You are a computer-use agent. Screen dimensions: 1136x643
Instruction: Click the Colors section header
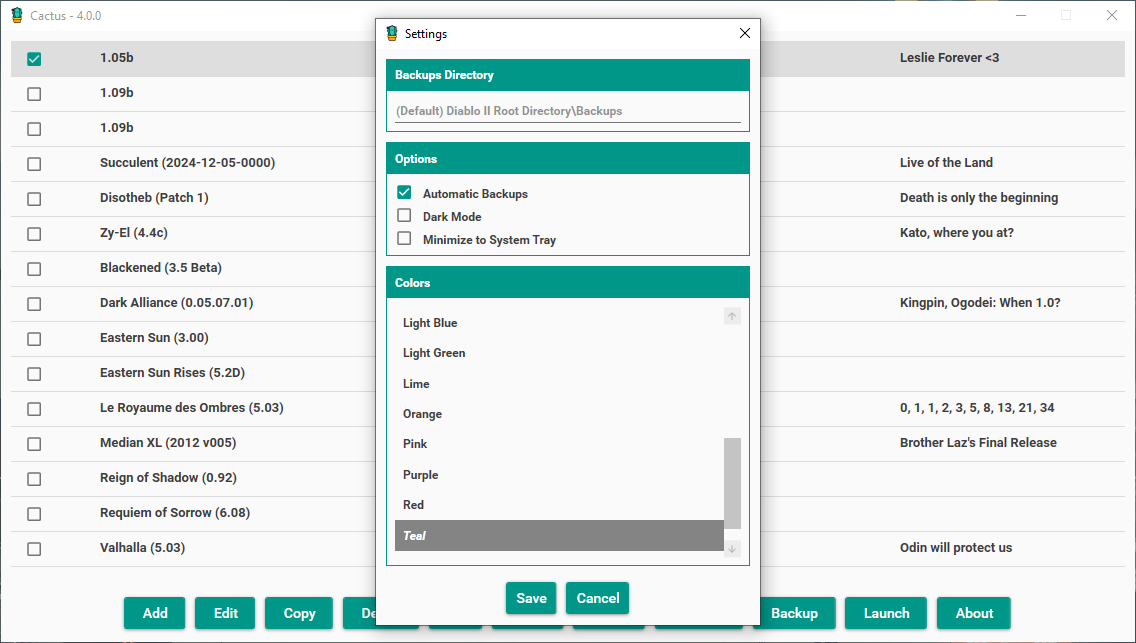coord(568,282)
